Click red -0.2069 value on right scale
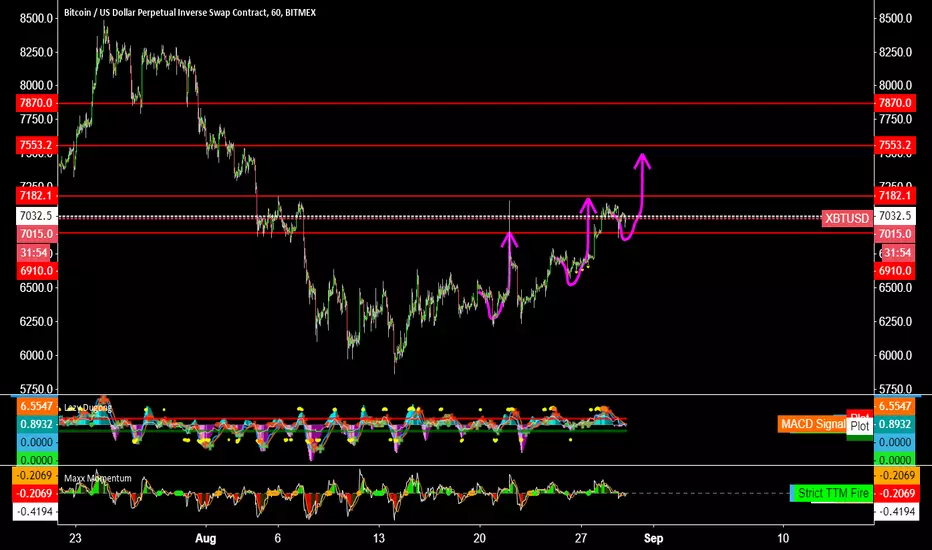The width and height of the screenshot is (932, 550). coord(895,493)
